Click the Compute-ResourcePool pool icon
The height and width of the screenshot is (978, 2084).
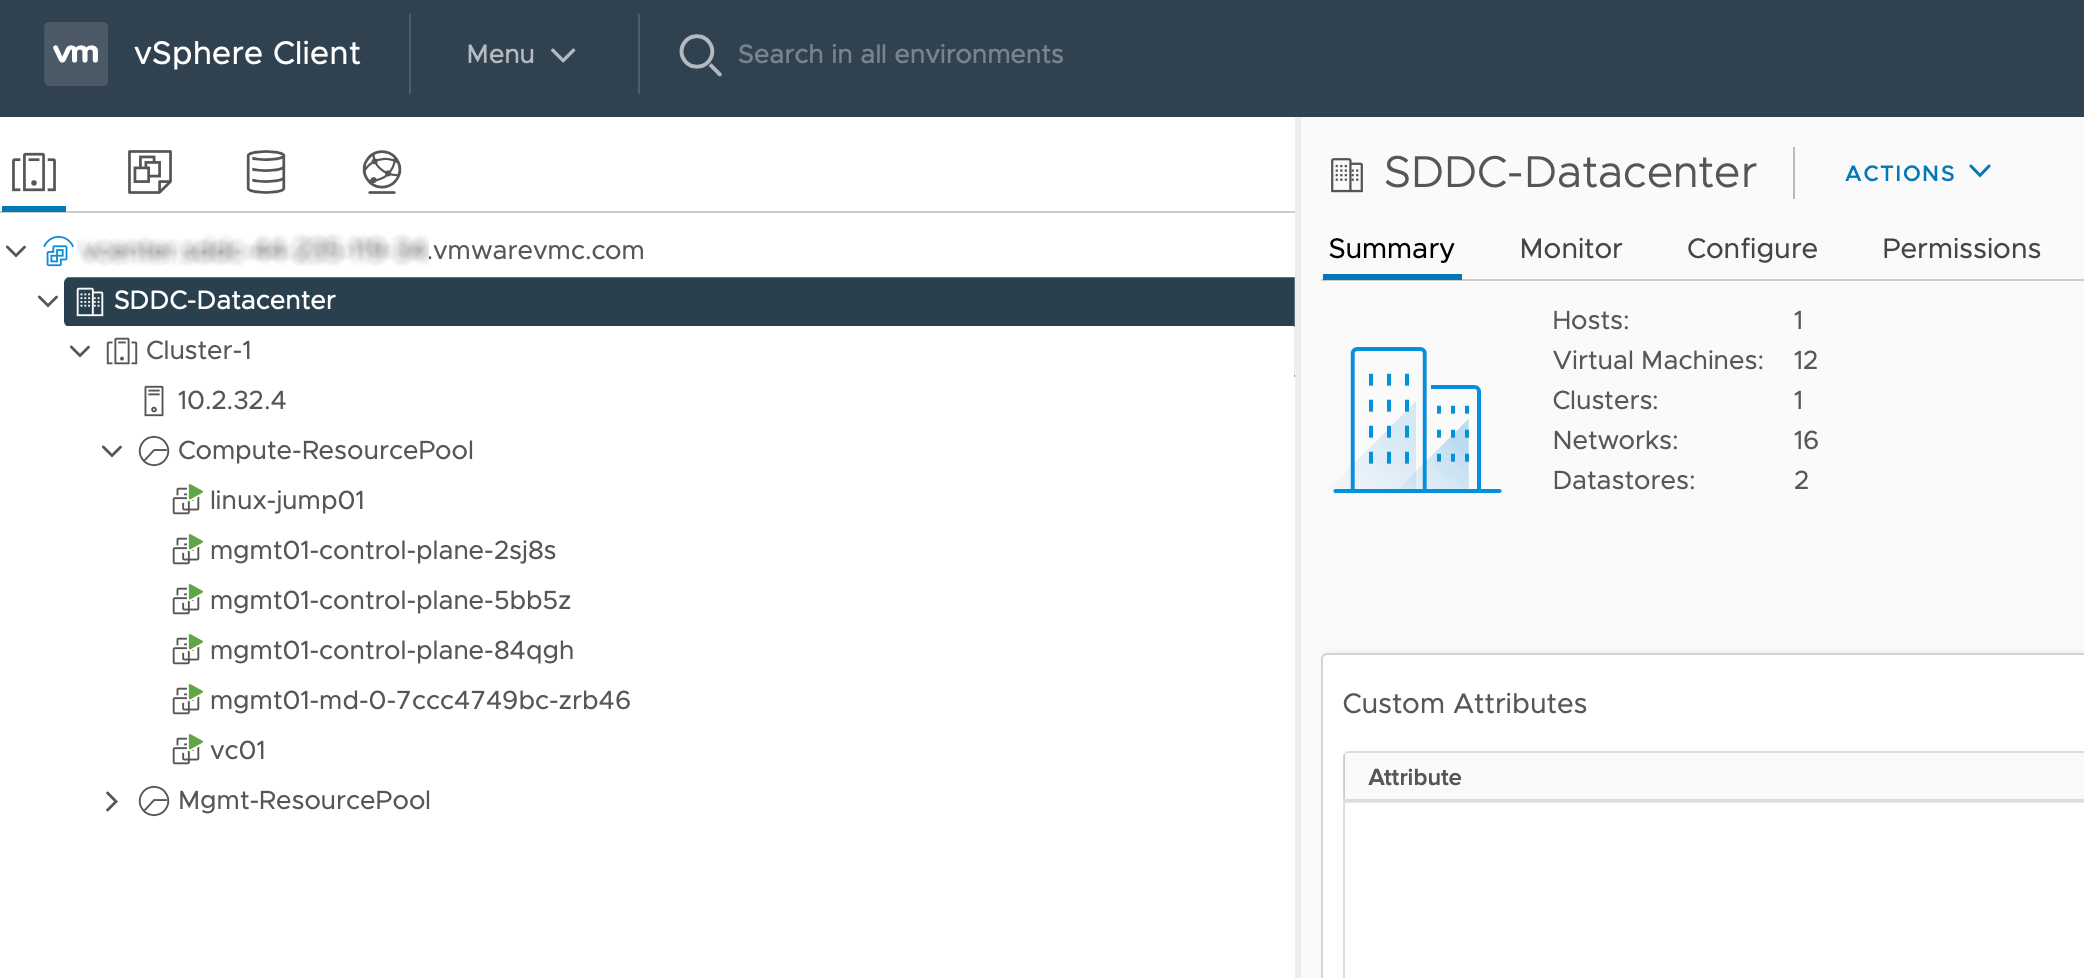coord(154,451)
